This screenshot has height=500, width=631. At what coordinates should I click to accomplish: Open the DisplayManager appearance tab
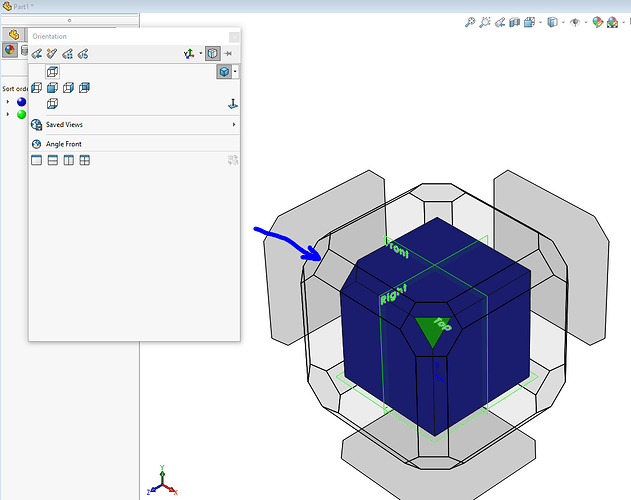tap(10, 49)
